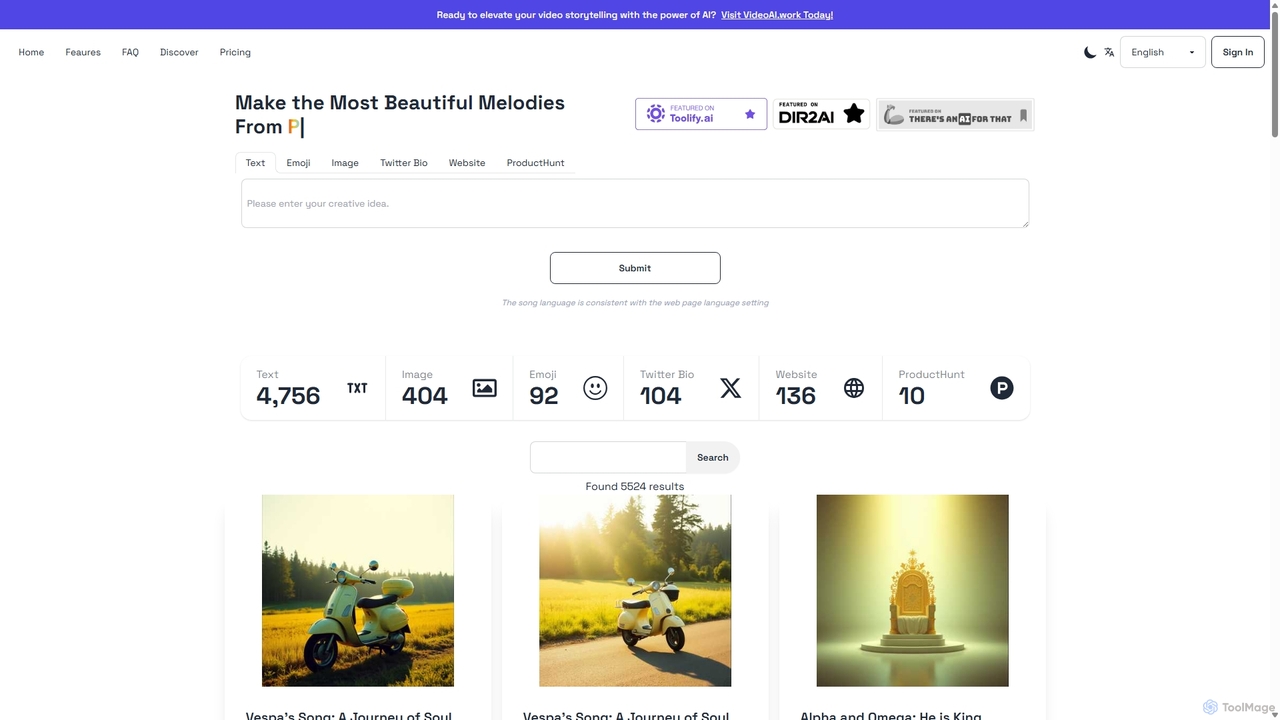The width and height of the screenshot is (1280, 720).
Task: Toggle dark mode moon icon
Action: tap(1090, 52)
